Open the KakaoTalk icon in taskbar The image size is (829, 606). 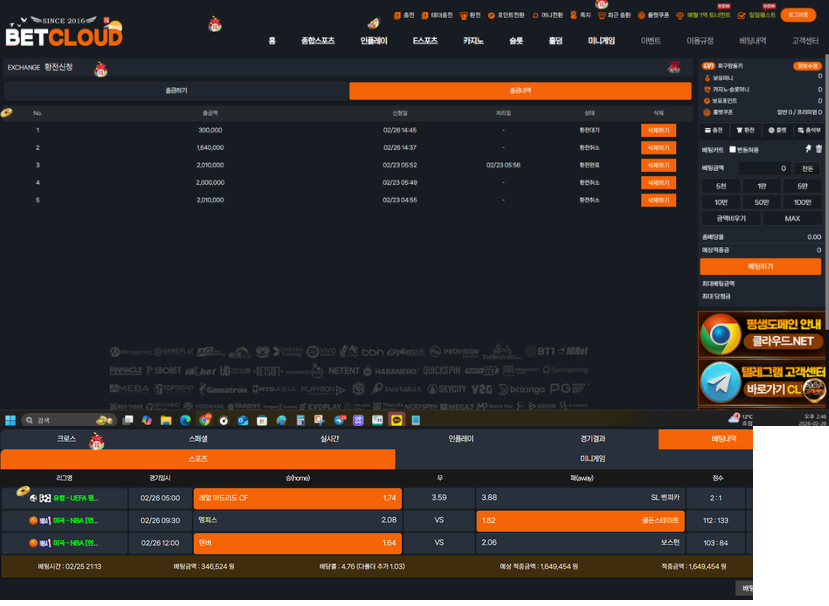[396, 421]
